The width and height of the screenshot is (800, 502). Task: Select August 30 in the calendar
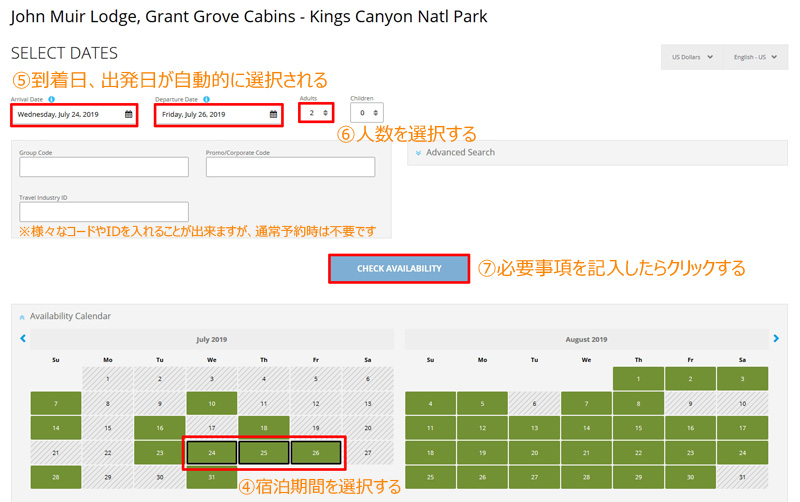tap(690, 477)
